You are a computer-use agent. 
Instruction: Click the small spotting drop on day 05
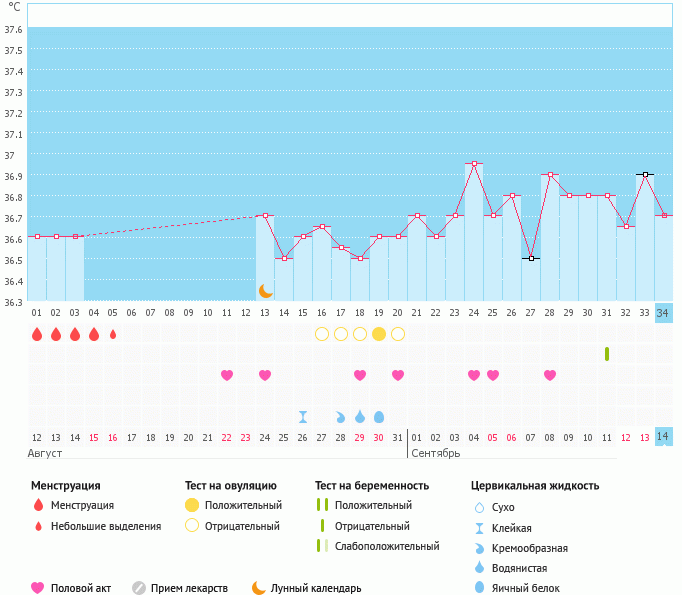[113, 334]
